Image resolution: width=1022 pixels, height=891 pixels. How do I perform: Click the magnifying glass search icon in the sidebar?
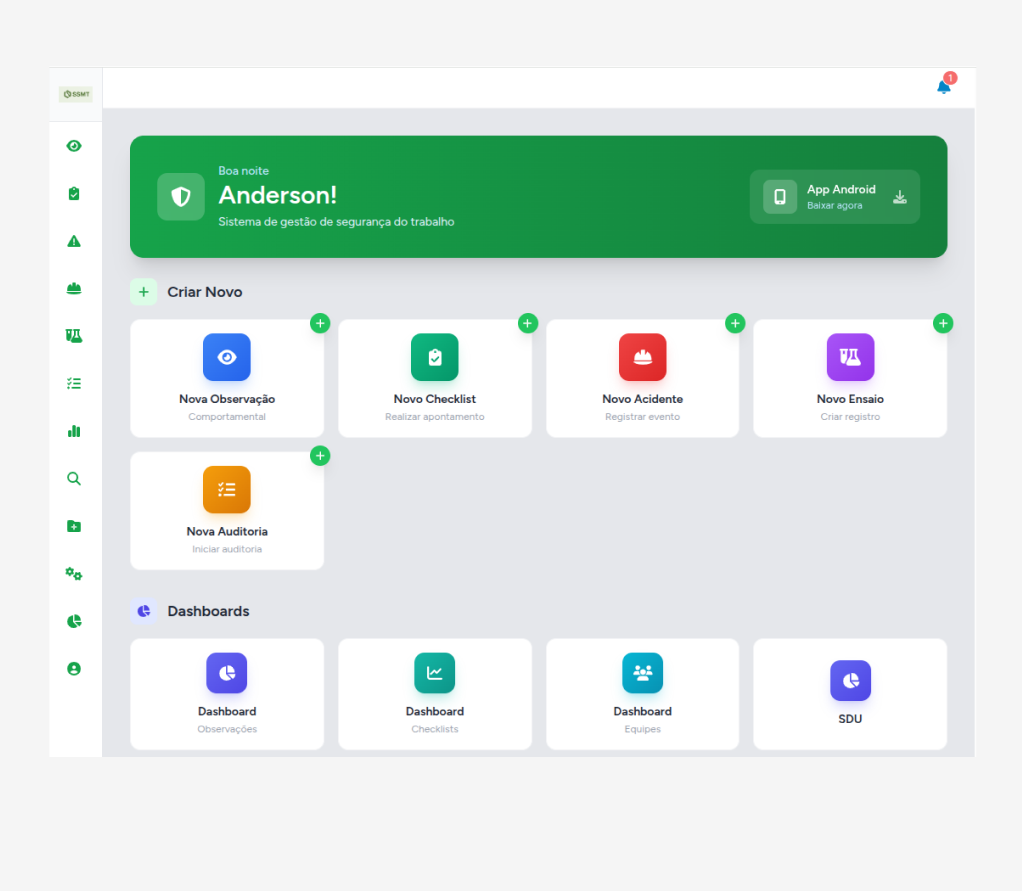(74, 479)
